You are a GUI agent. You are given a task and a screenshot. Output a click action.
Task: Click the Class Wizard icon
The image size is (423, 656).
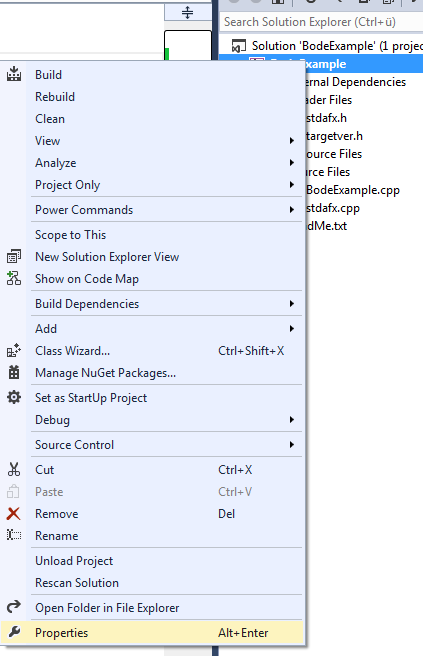tap(14, 351)
